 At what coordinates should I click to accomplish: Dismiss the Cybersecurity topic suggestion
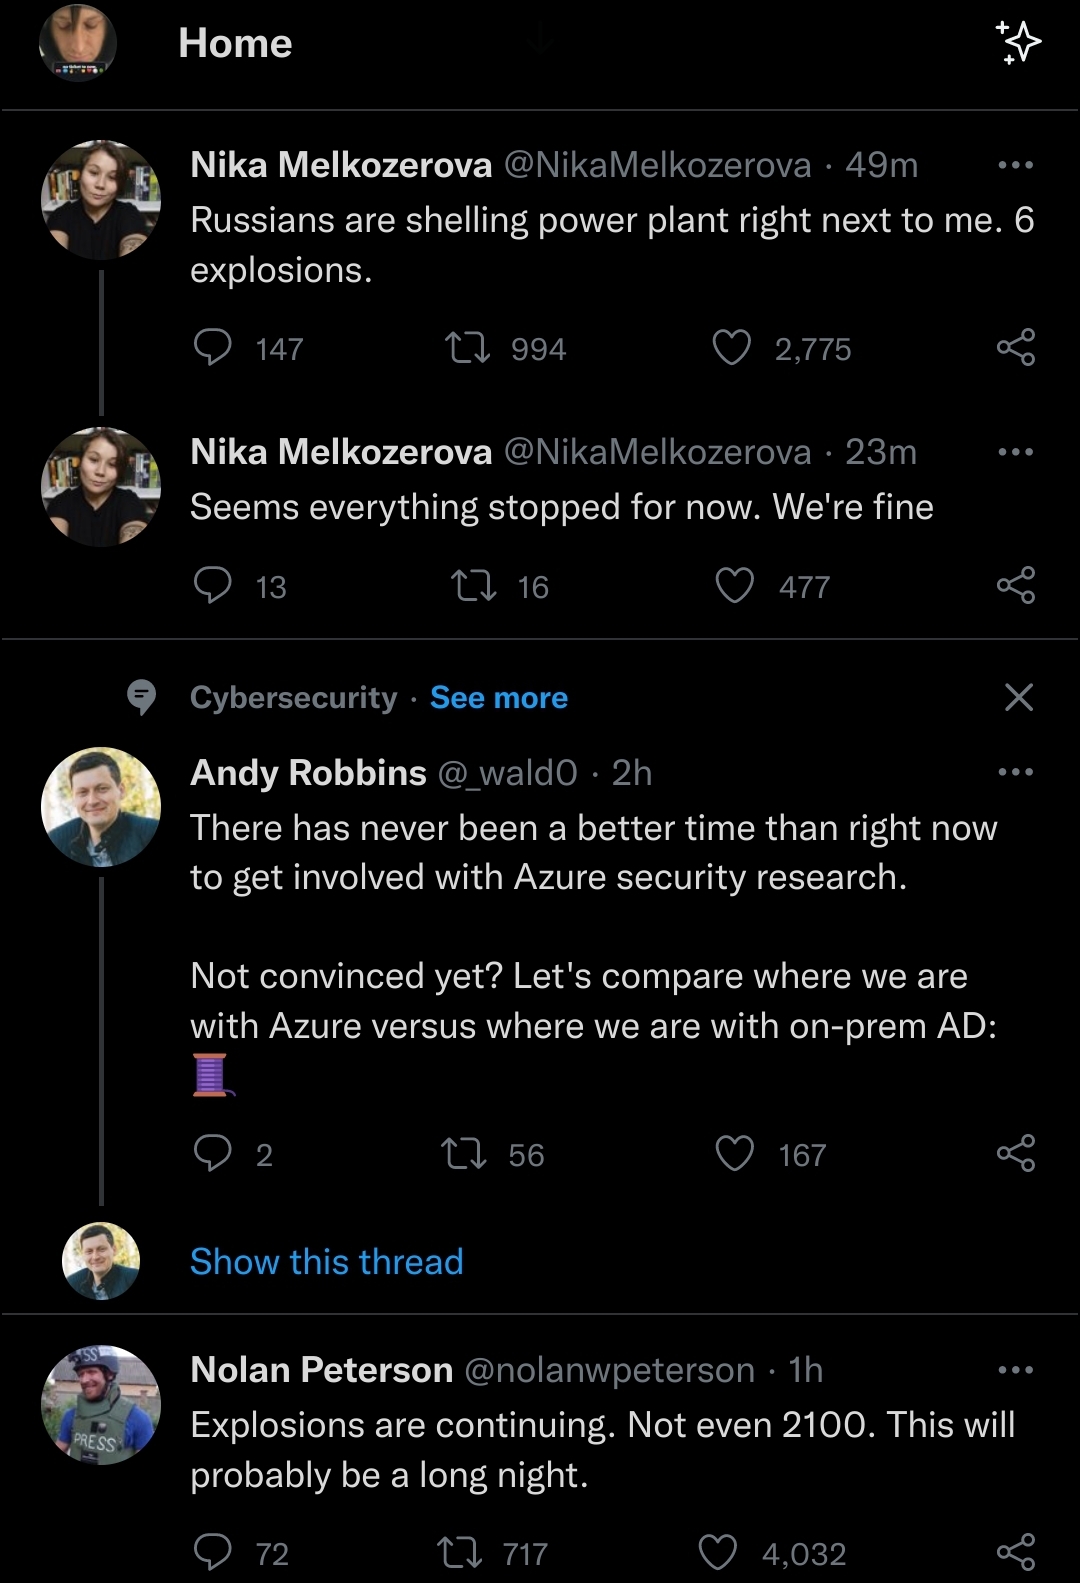click(1018, 697)
